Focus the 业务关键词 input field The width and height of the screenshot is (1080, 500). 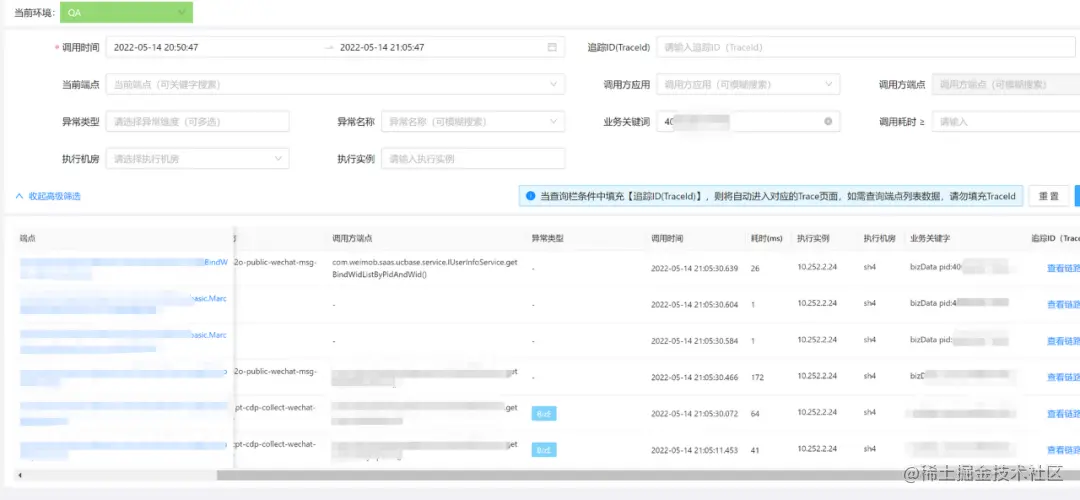pyautogui.click(x=748, y=121)
